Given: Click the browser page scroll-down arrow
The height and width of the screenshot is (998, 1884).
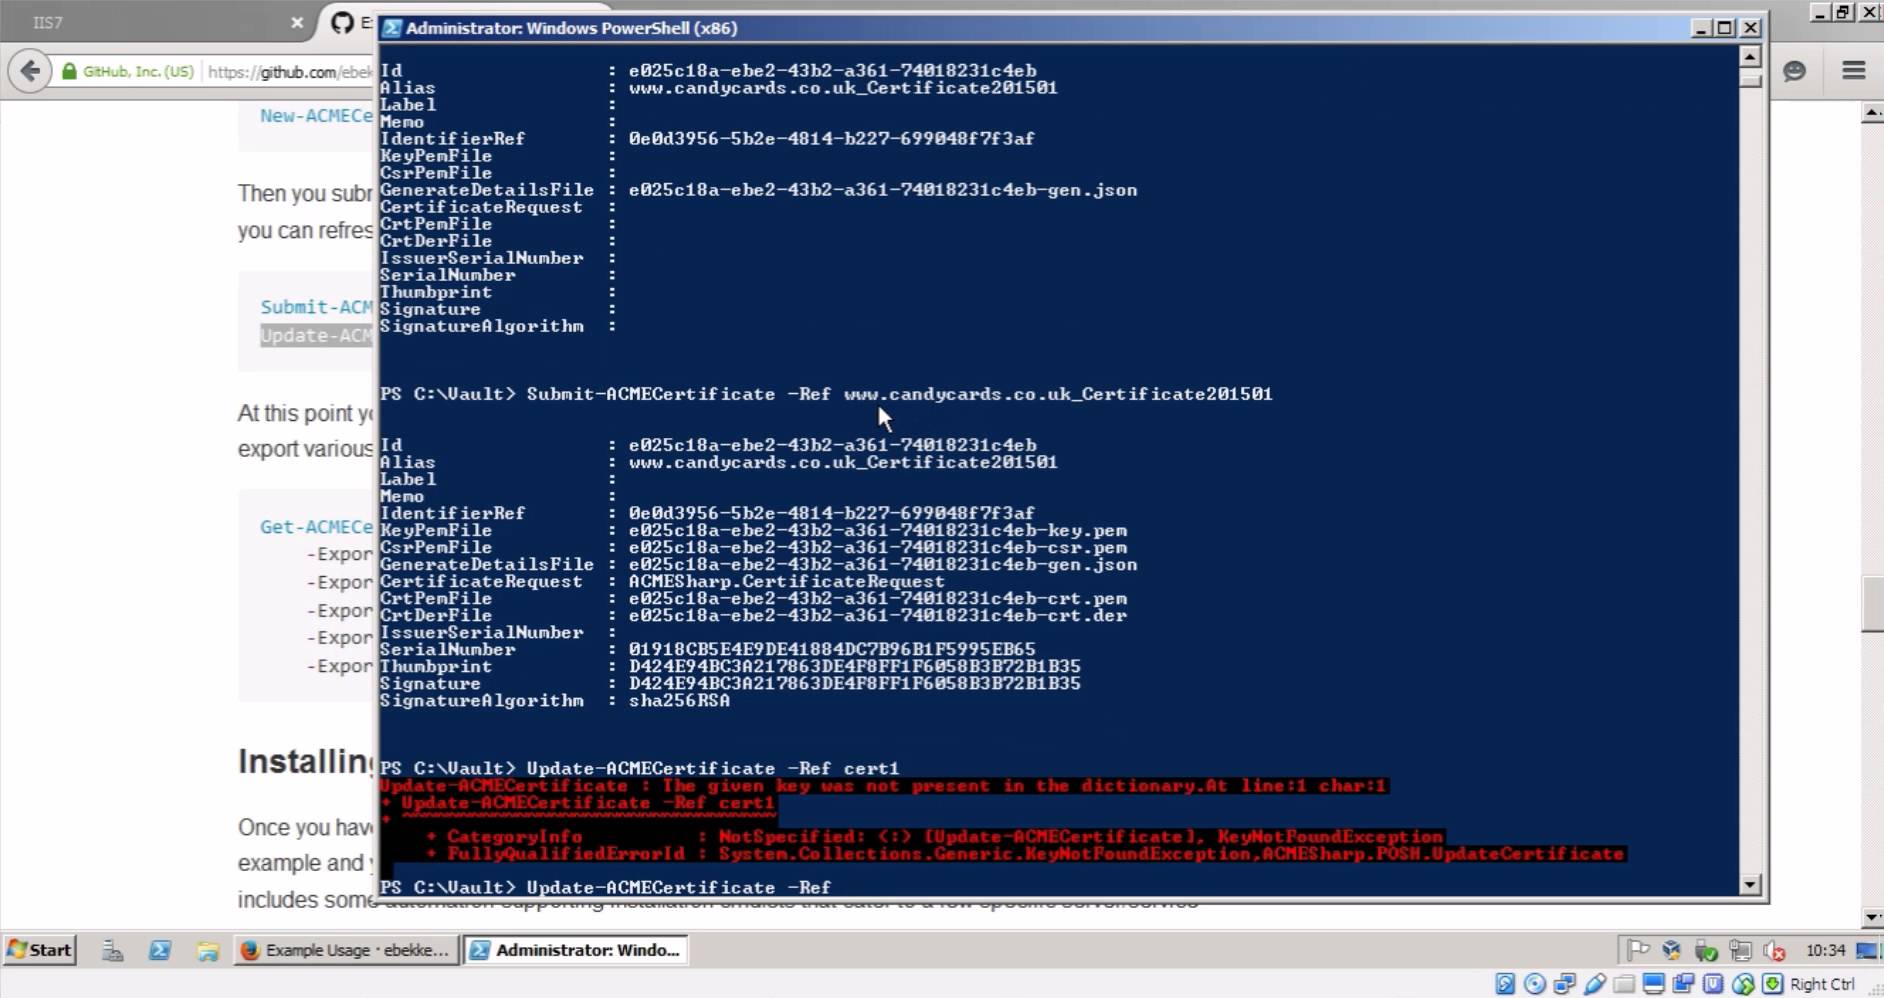Looking at the screenshot, I should [1873, 917].
